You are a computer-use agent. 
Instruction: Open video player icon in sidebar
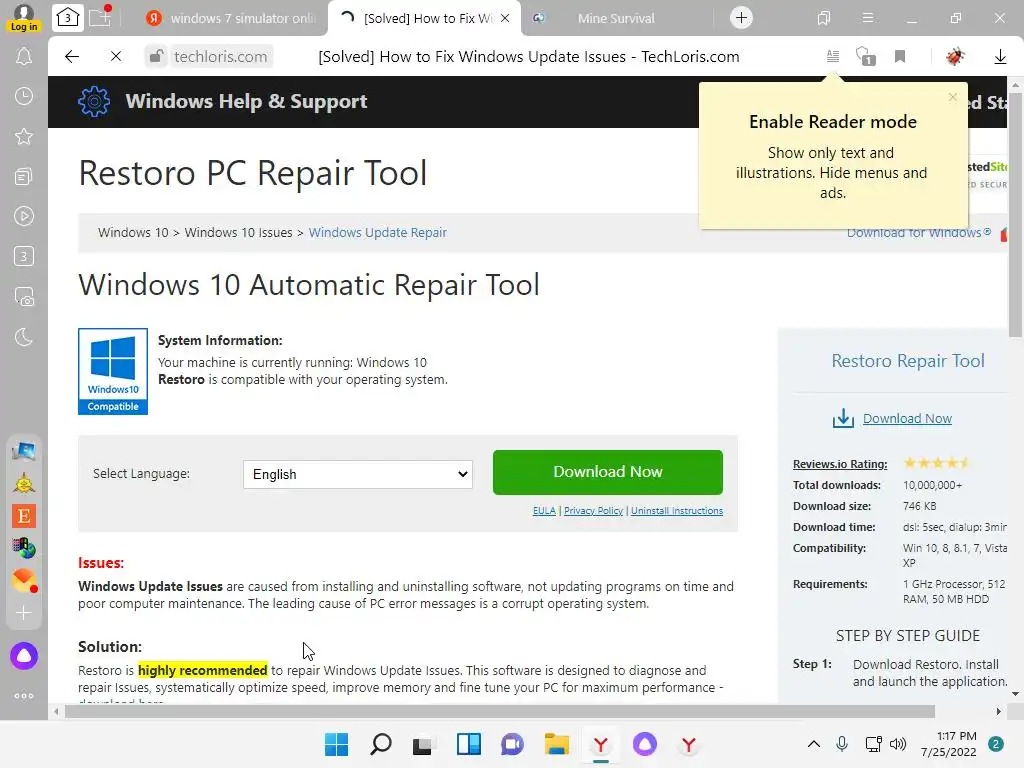coord(24,216)
